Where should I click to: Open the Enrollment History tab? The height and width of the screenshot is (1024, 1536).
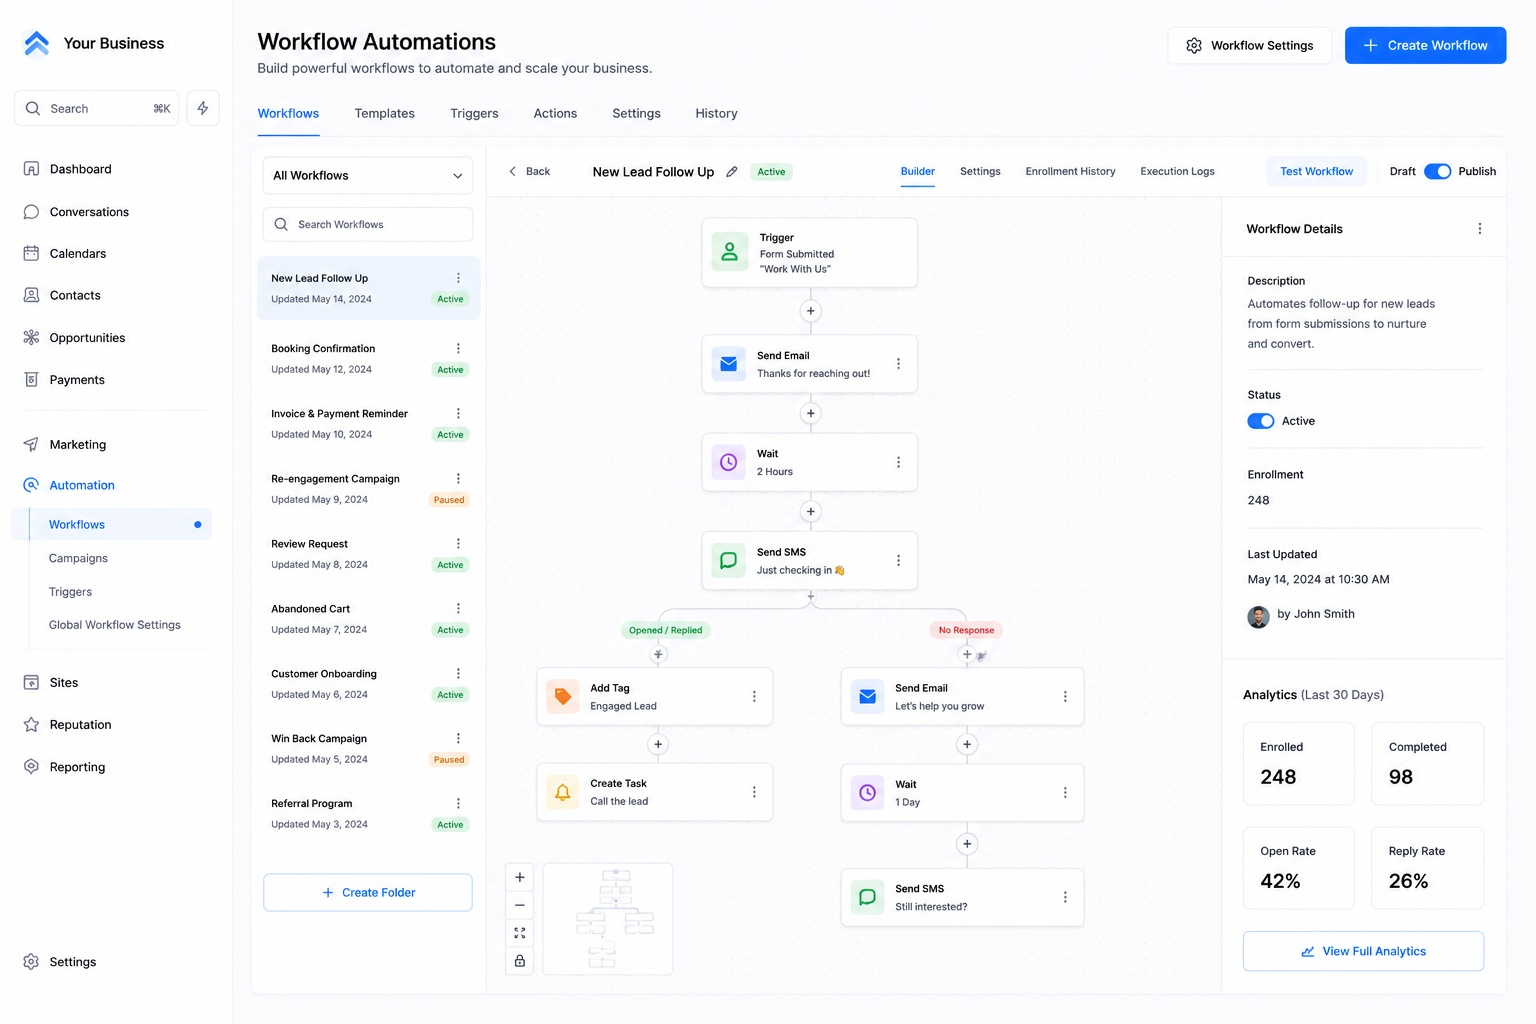[1070, 172]
